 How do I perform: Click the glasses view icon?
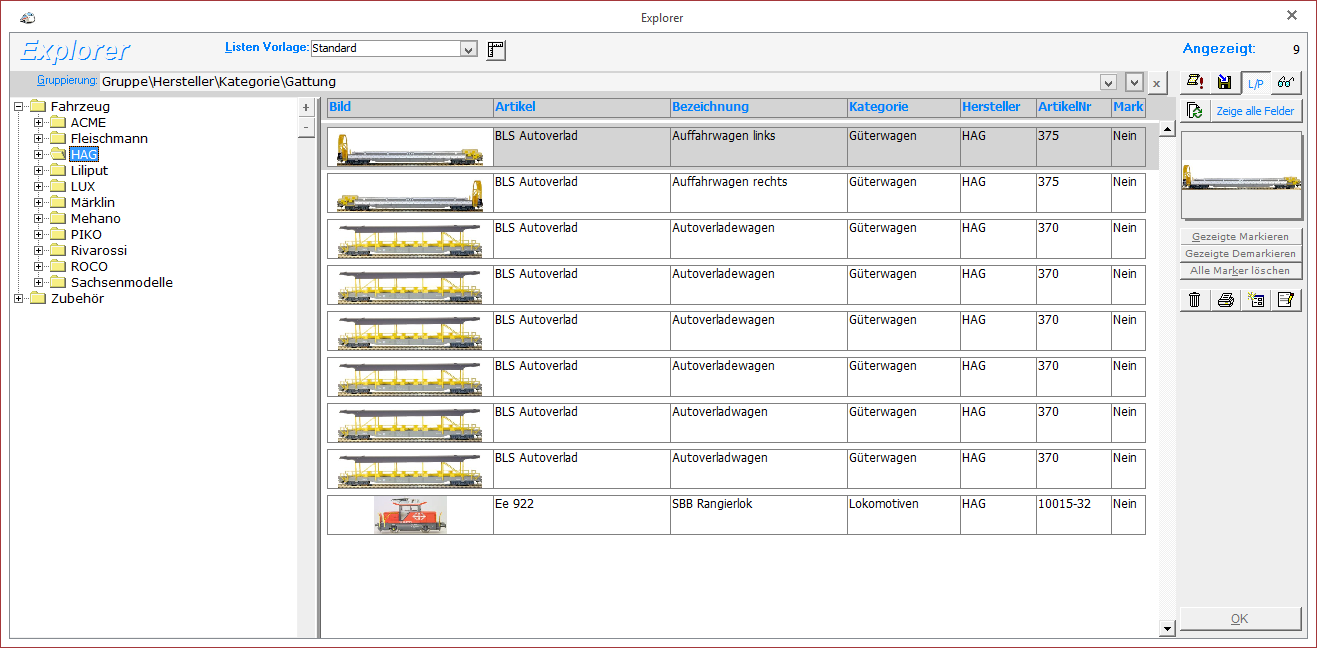(x=1286, y=82)
